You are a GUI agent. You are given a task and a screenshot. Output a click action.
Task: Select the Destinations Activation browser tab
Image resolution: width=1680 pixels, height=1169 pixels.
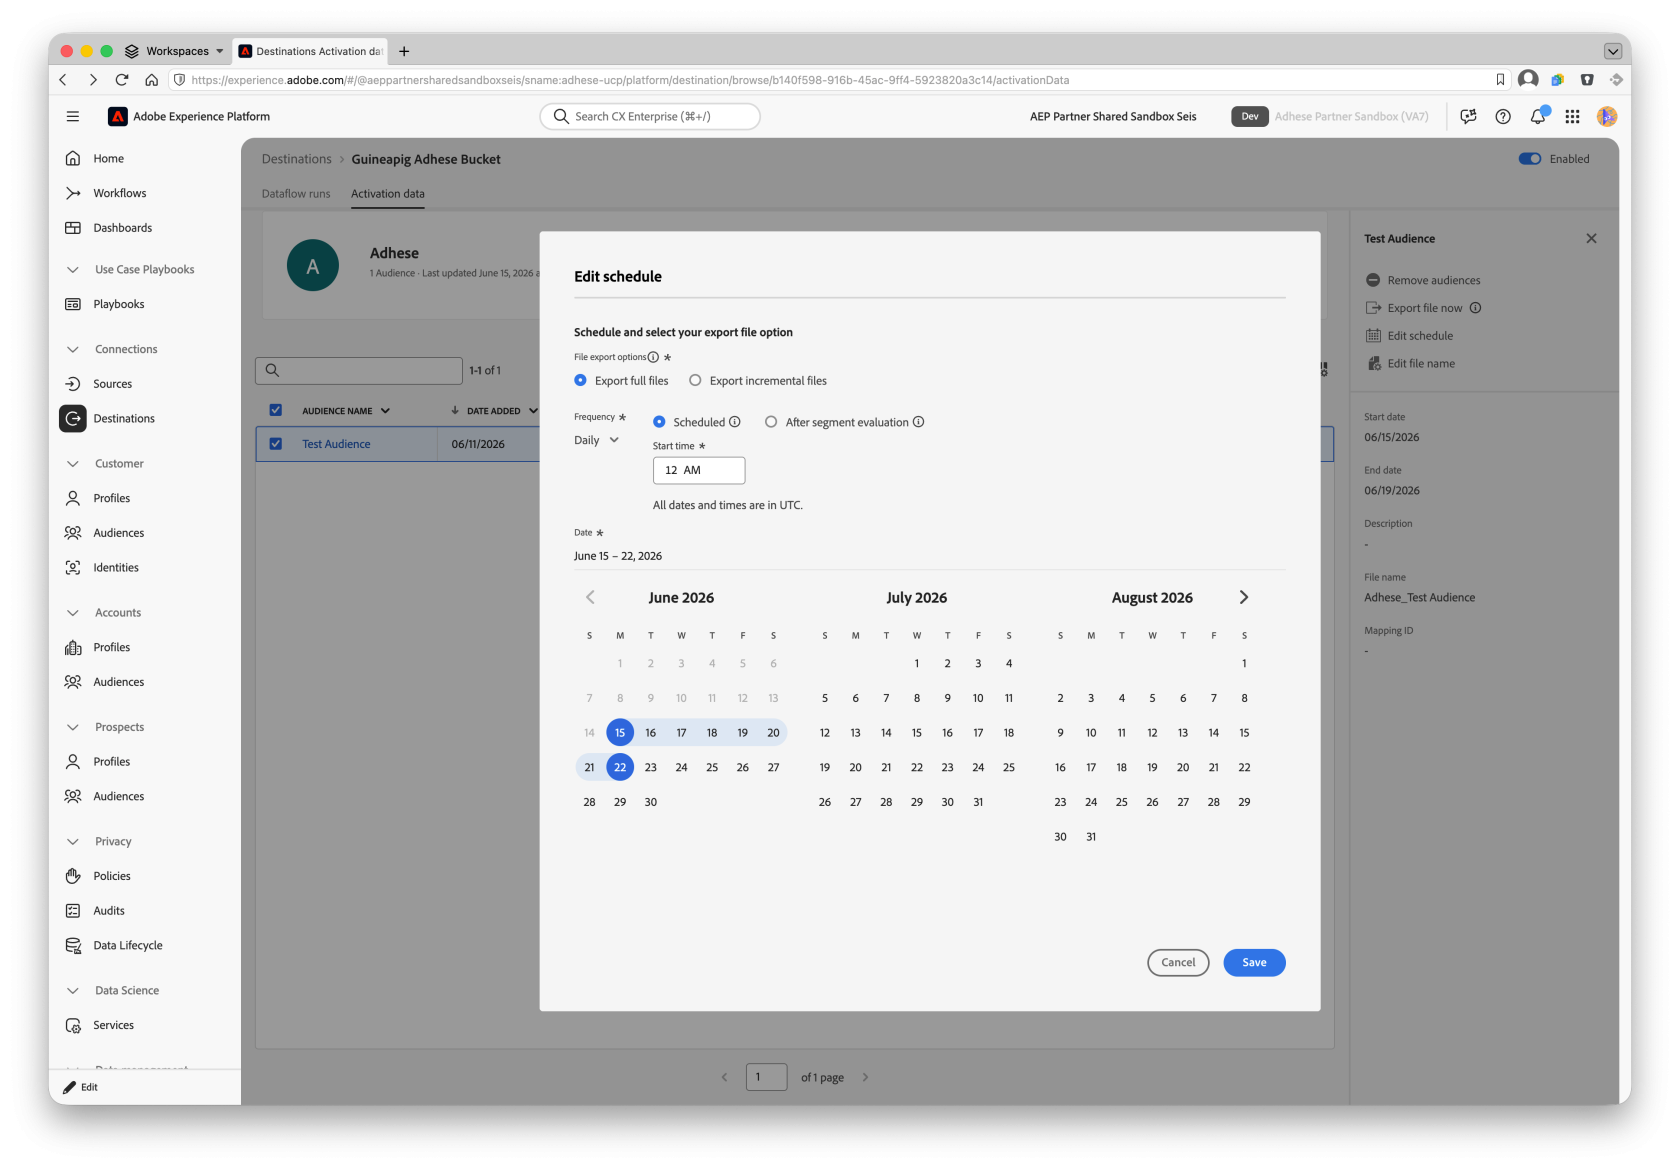pos(311,51)
